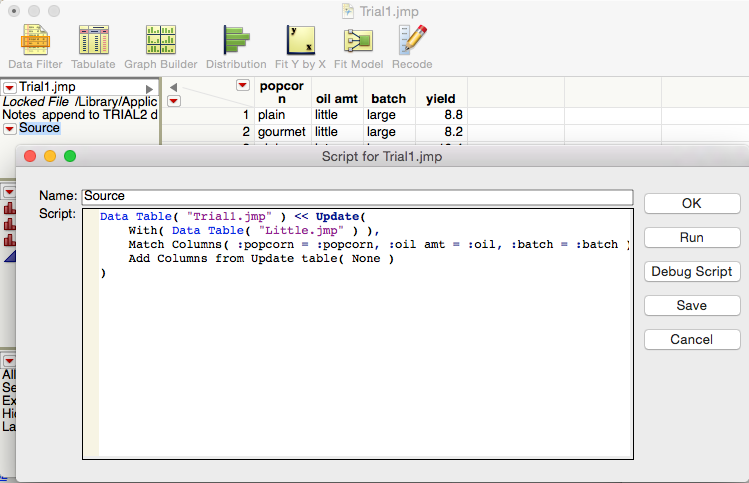Click the Update keyword in script
Image resolution: width=749 pixels, height=483 pixels.
(x=337, y=216)
